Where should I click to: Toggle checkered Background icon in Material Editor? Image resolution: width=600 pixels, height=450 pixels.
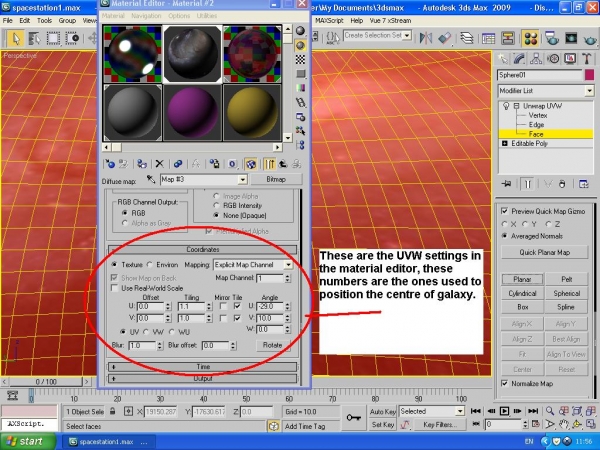300,59
